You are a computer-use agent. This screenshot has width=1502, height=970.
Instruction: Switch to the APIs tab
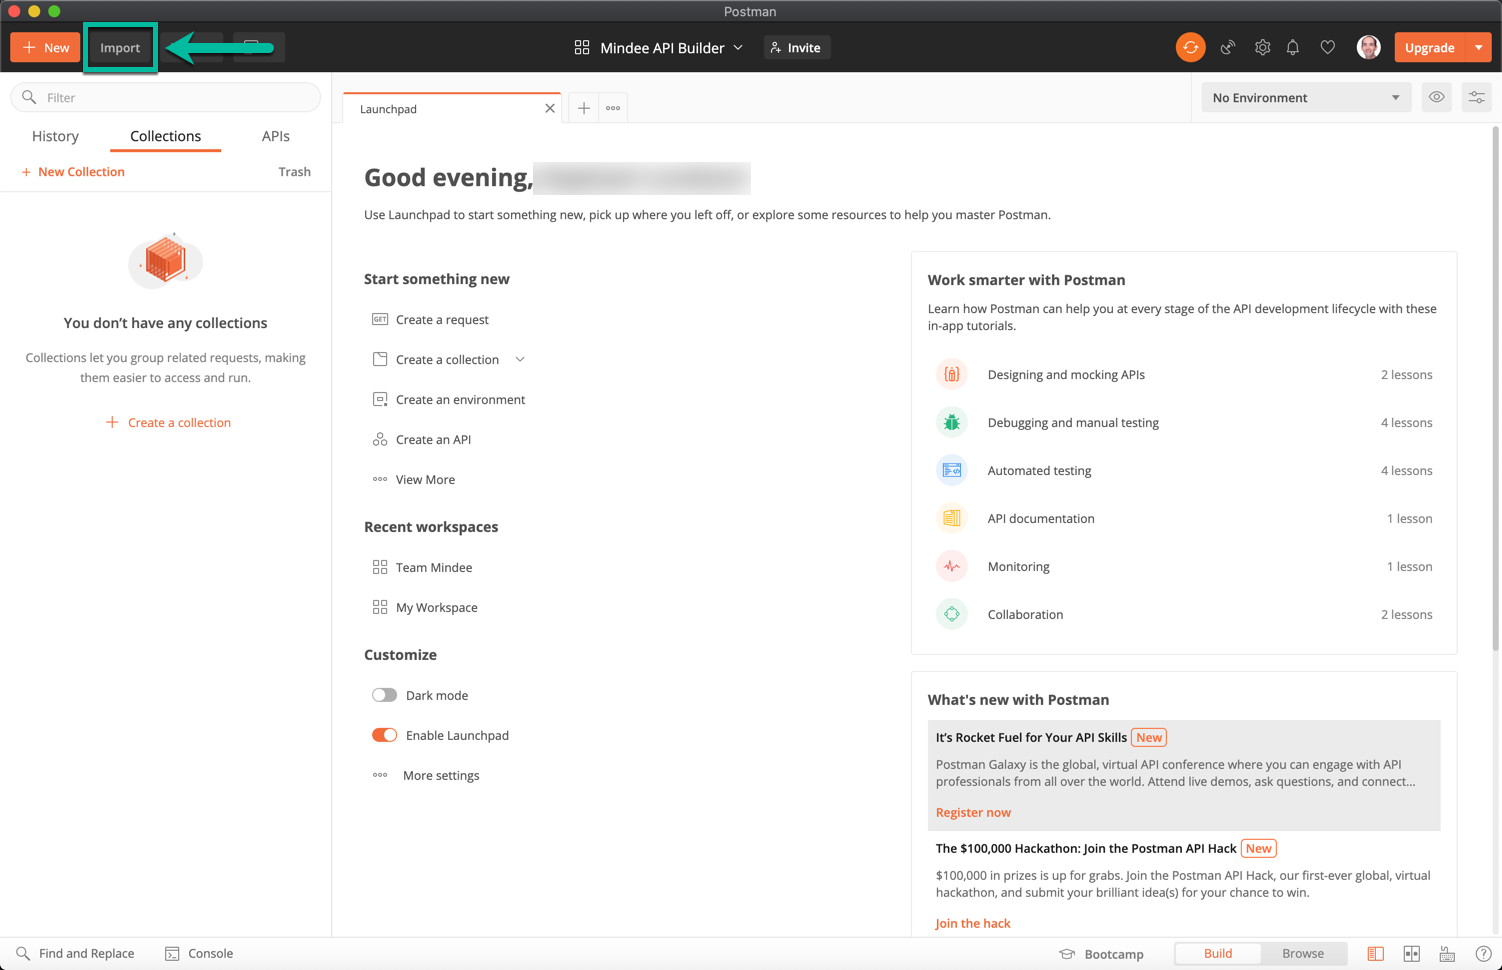275,136
